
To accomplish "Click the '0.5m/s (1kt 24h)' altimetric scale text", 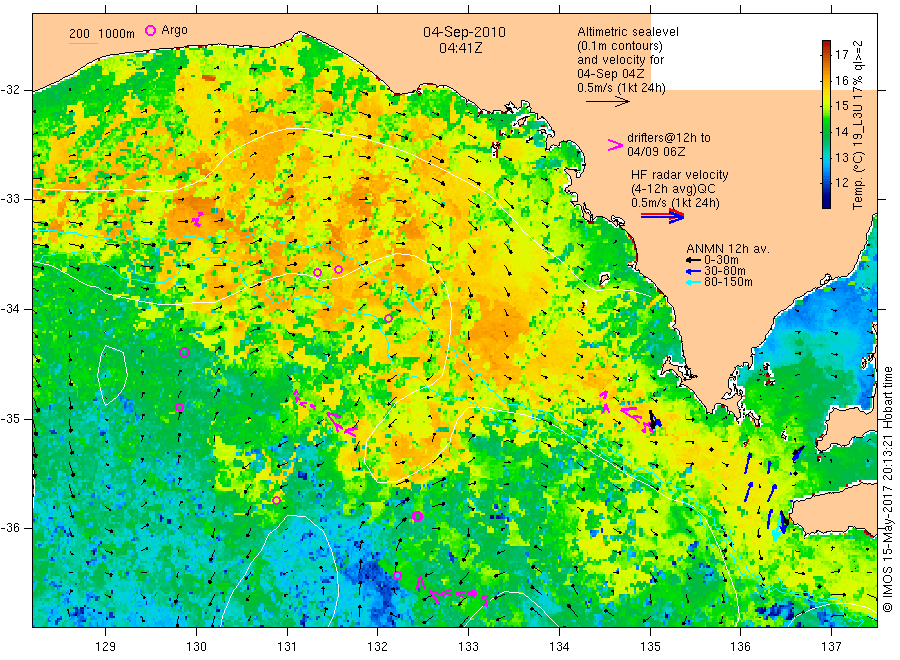I will coord(622,88).
